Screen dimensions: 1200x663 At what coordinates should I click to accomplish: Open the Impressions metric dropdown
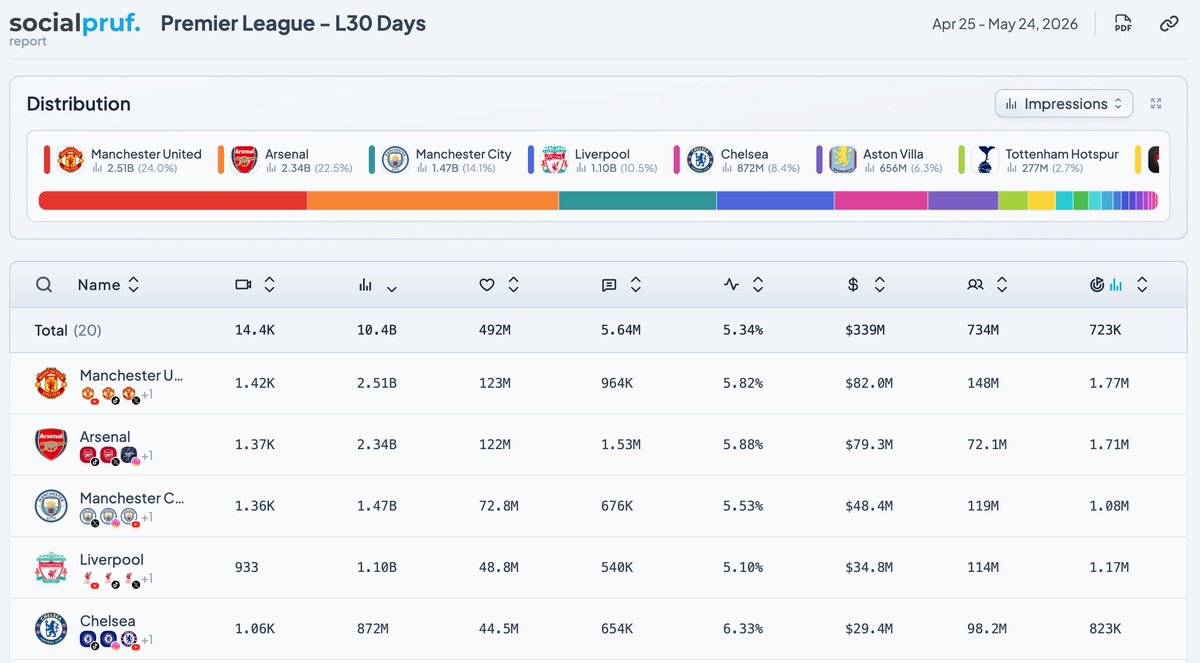click(1064, 103)
